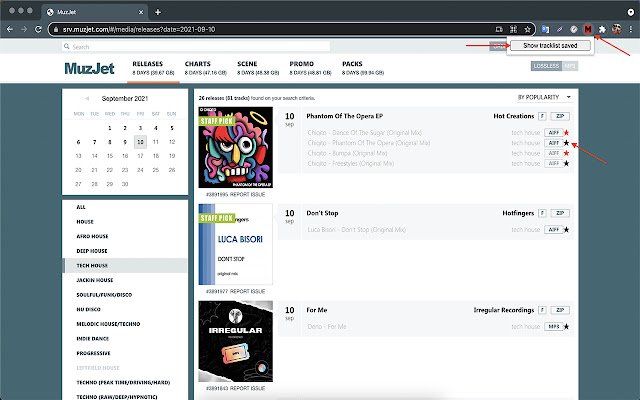
Task: Select September 3 in the calendar
Action: pos(140,128)
